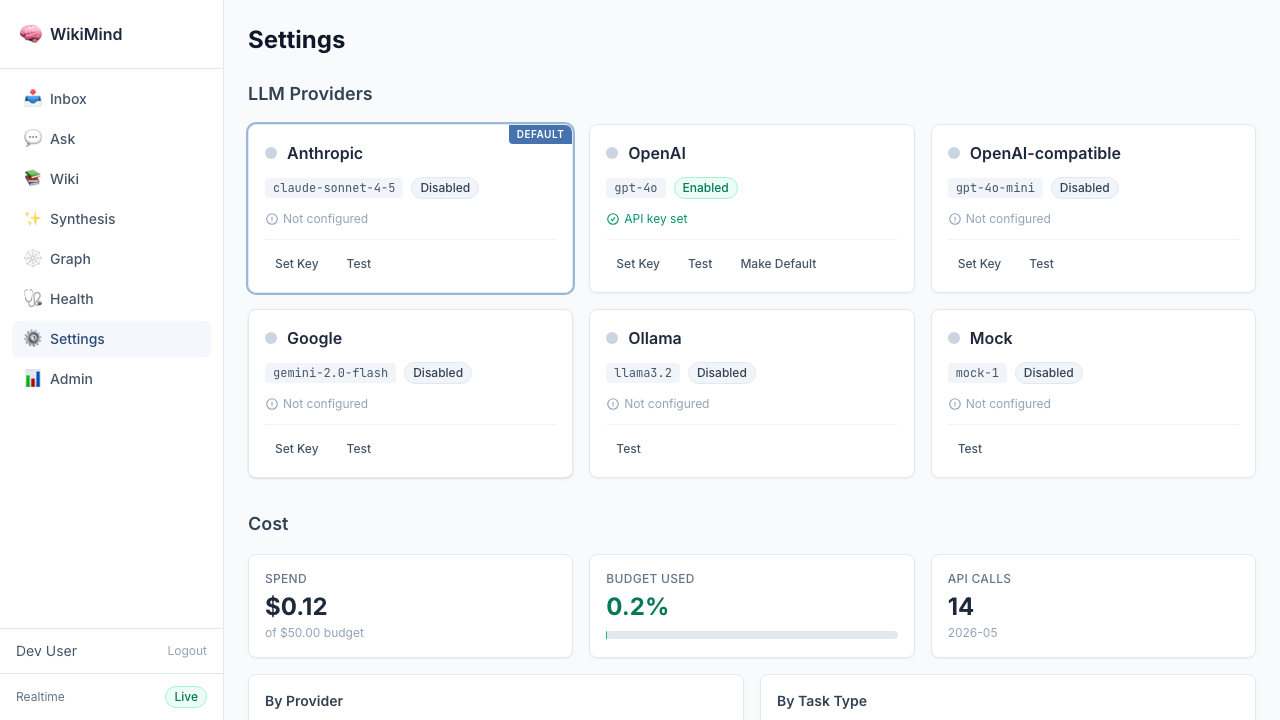Click the Admin bar chart icon
Image resolution: width=1280 pixels, height=720 pixels.
click(x=33, y=379)
